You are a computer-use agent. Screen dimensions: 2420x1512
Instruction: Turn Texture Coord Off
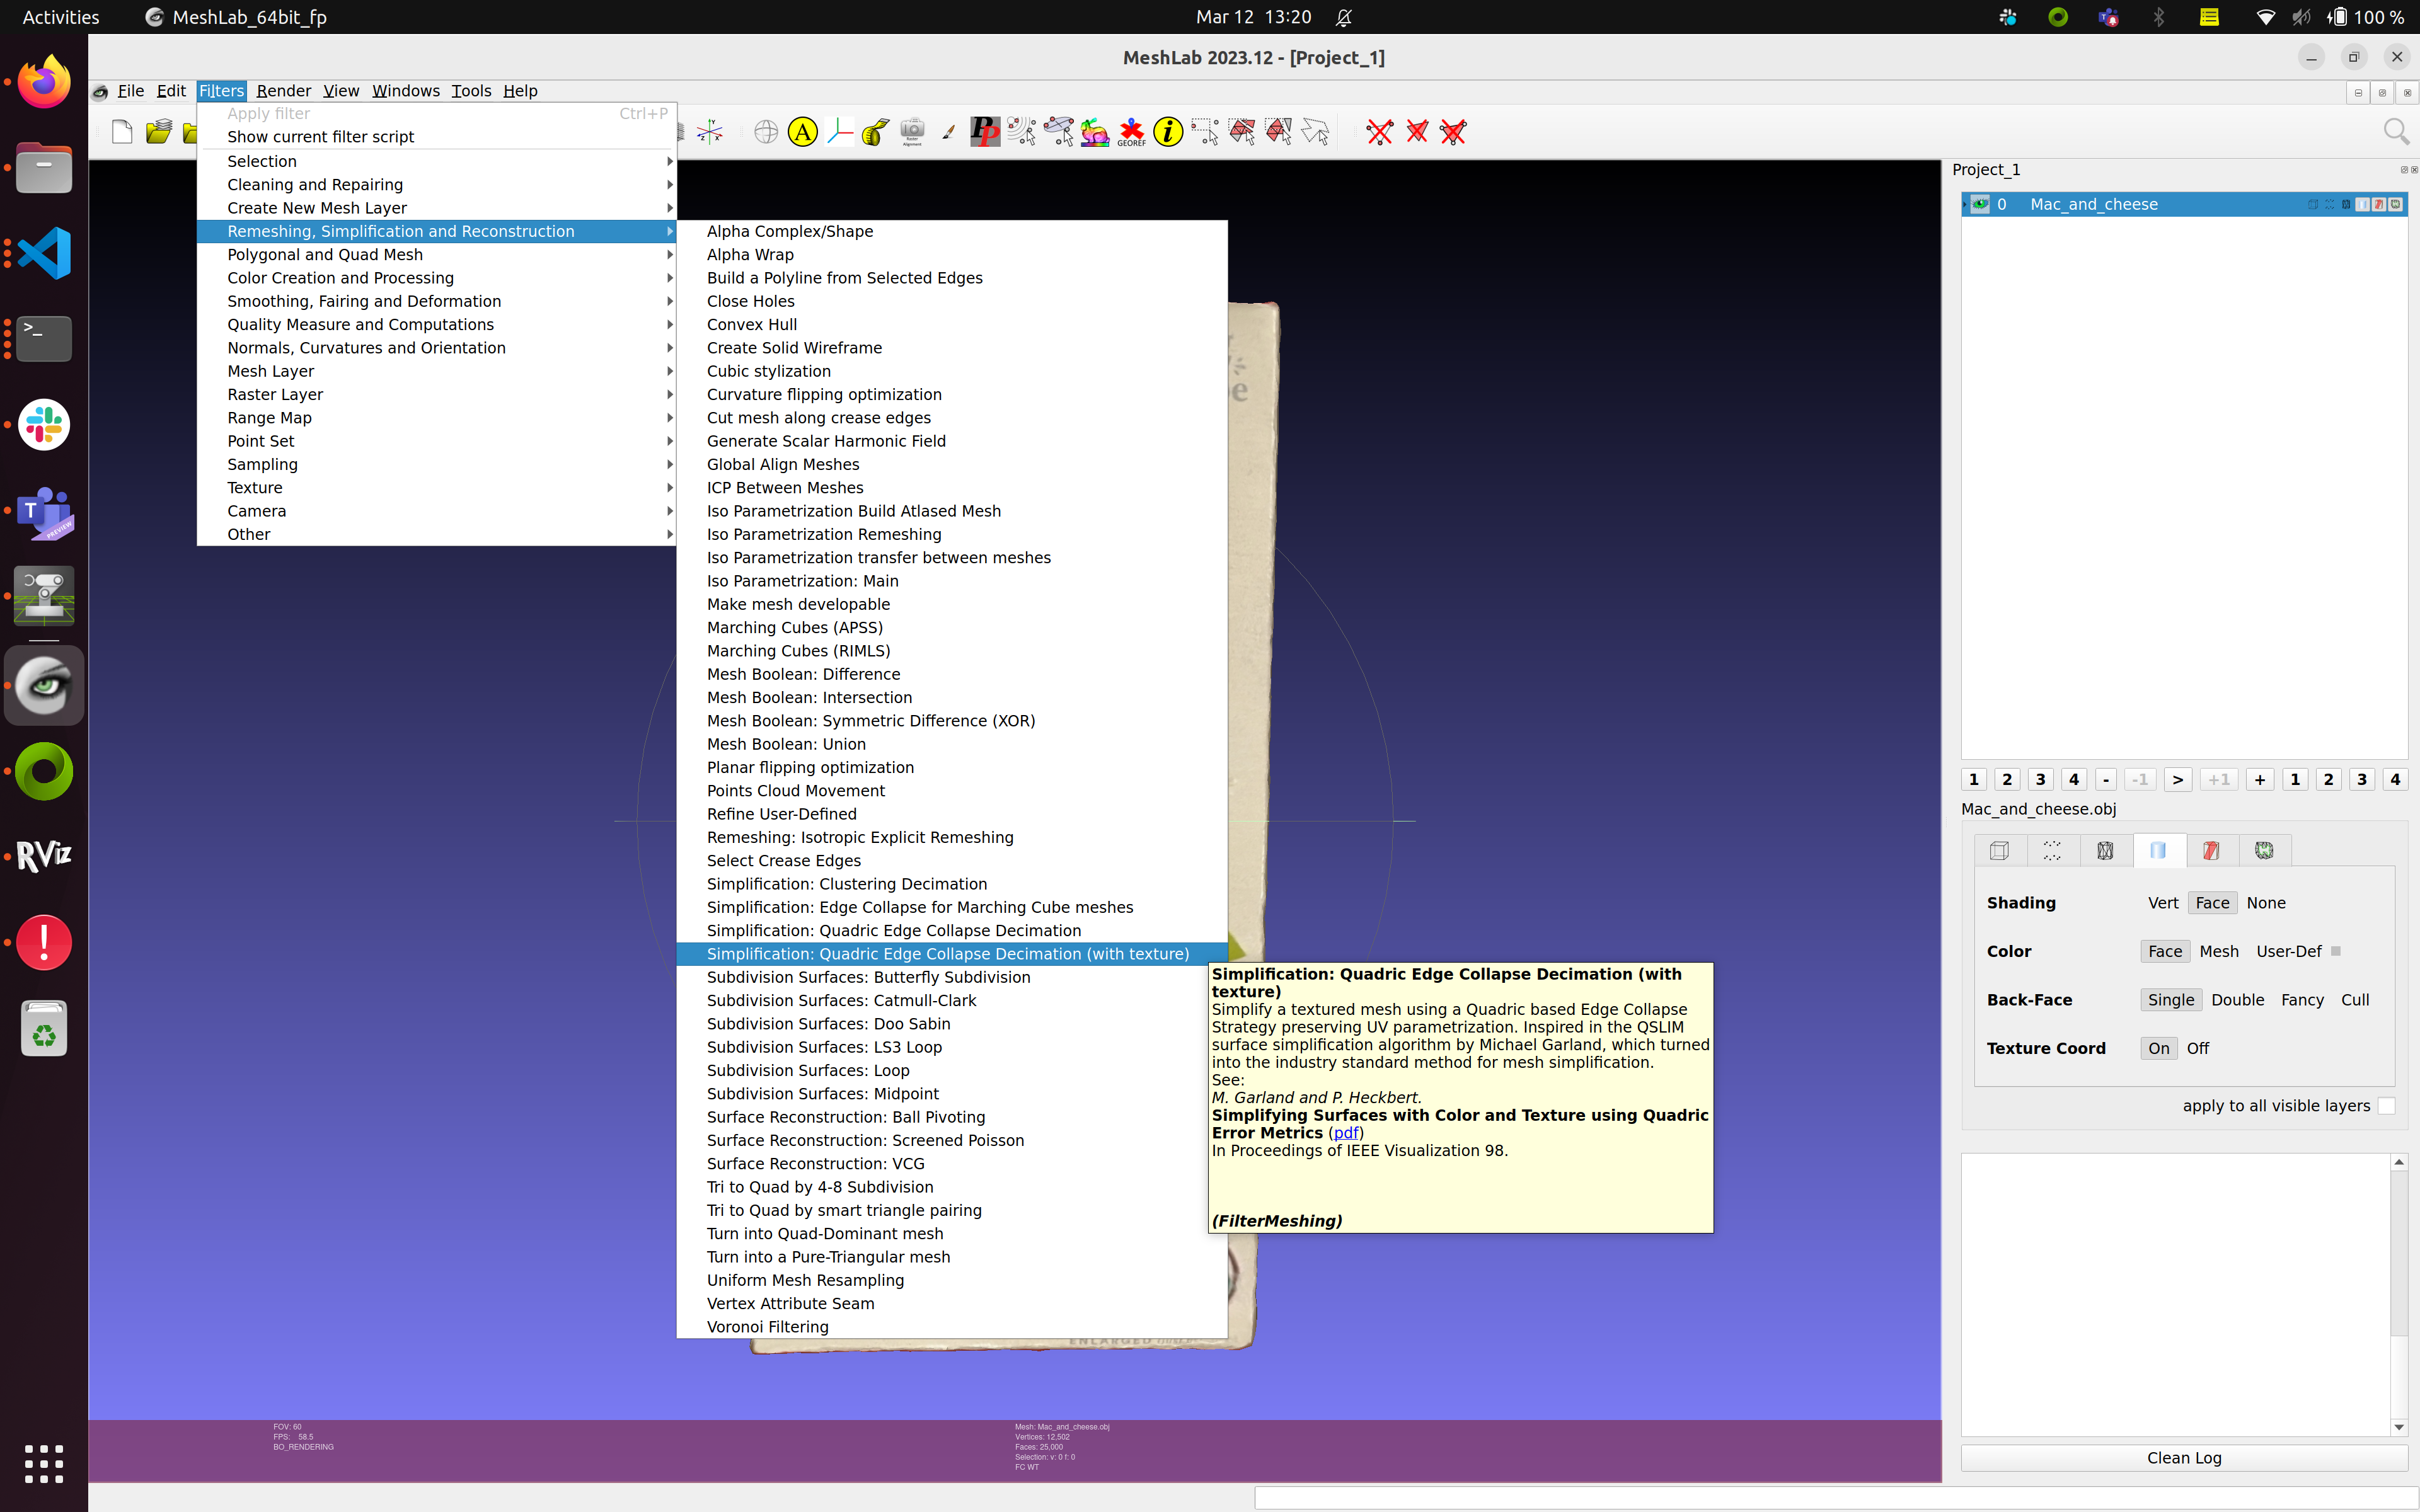click(2197, 1048)
